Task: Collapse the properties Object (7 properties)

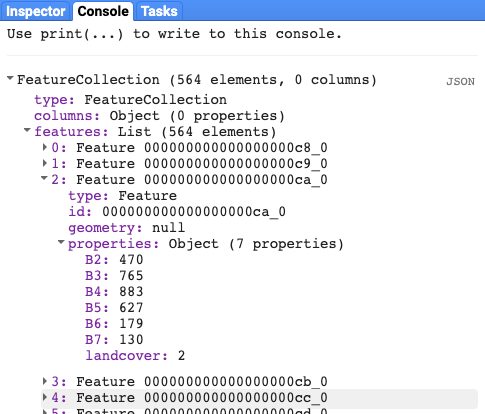Action: 61,242
